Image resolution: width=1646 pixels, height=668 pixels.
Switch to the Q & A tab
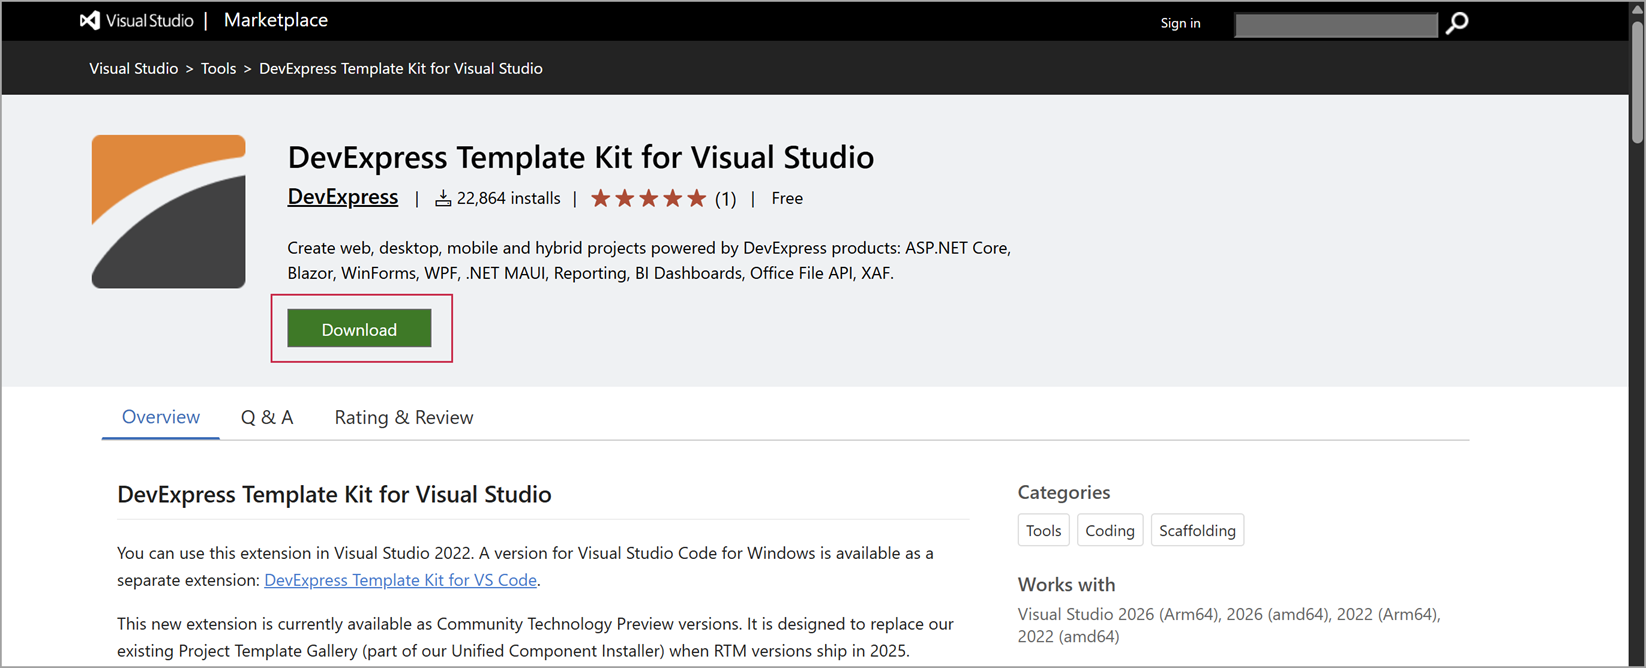(267, 417)
